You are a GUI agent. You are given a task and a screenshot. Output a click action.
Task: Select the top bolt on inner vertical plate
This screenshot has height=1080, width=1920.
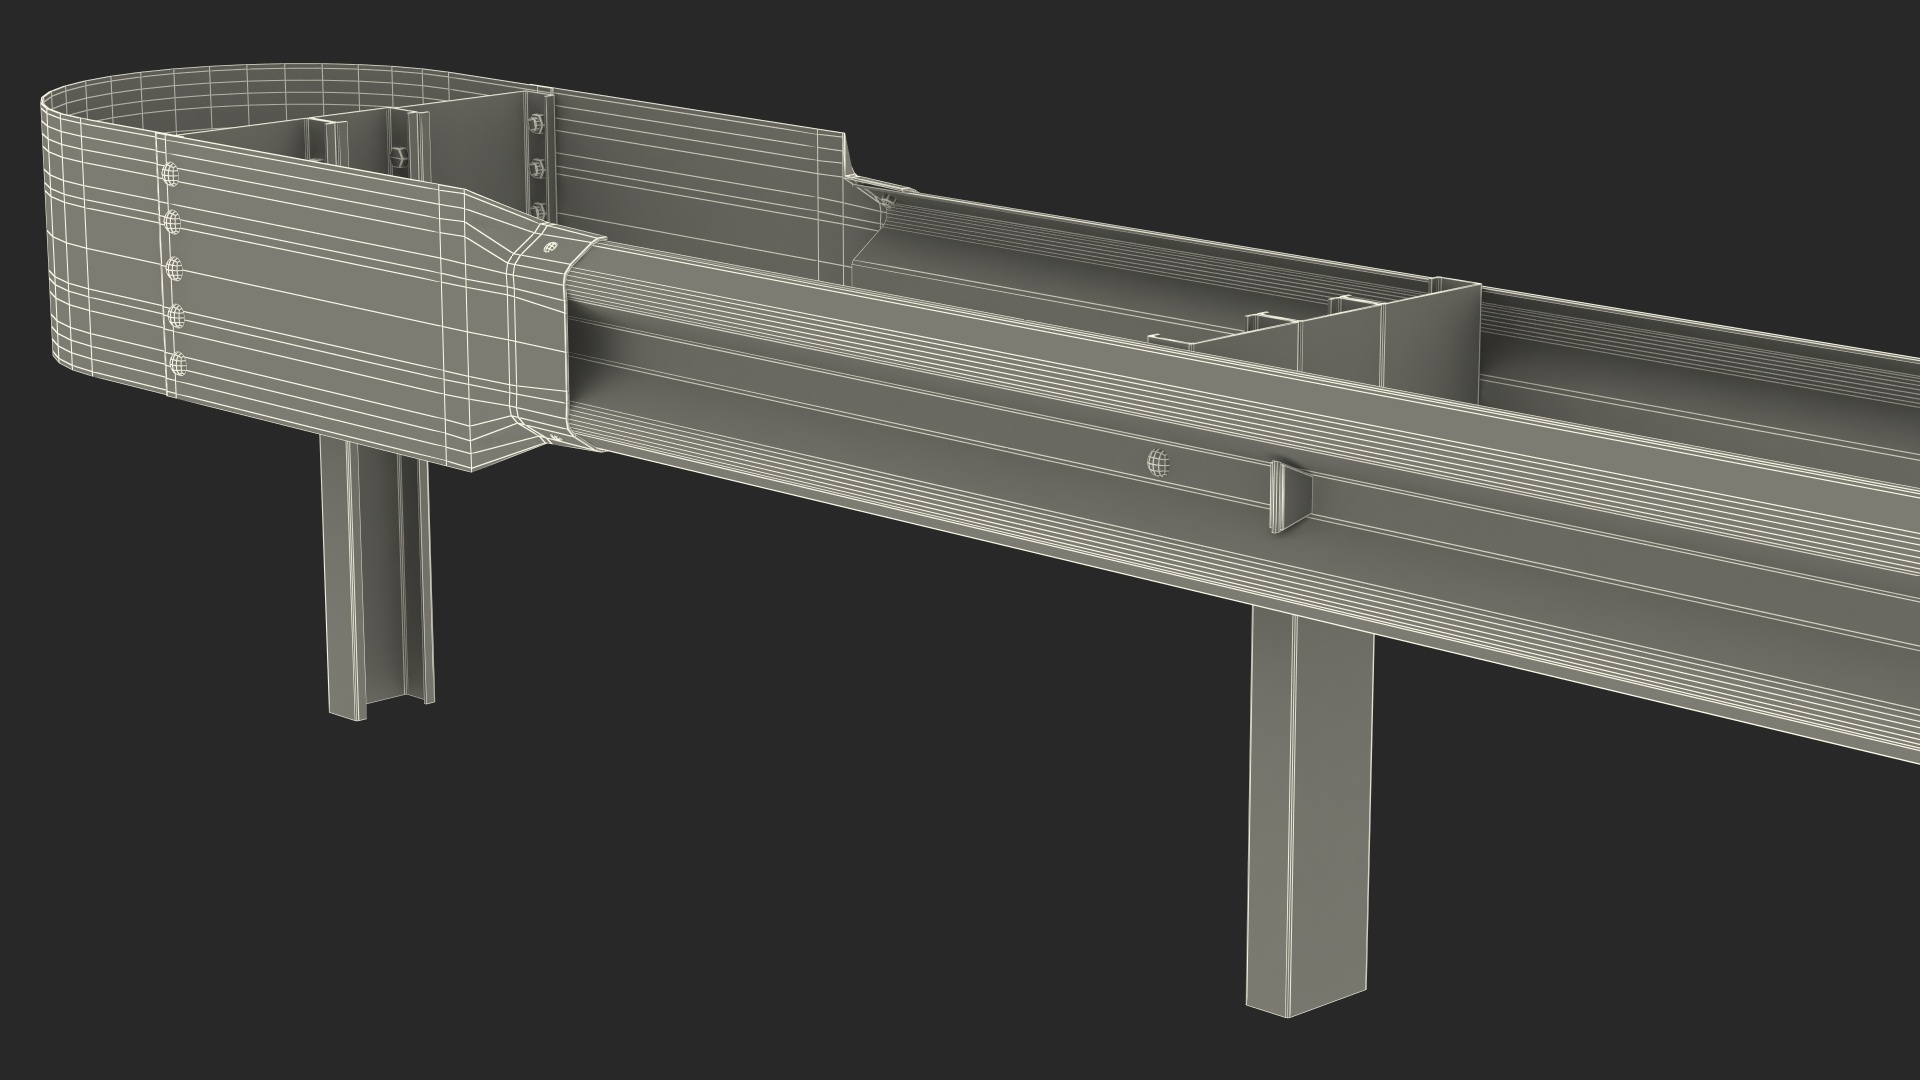click(535, 125)
